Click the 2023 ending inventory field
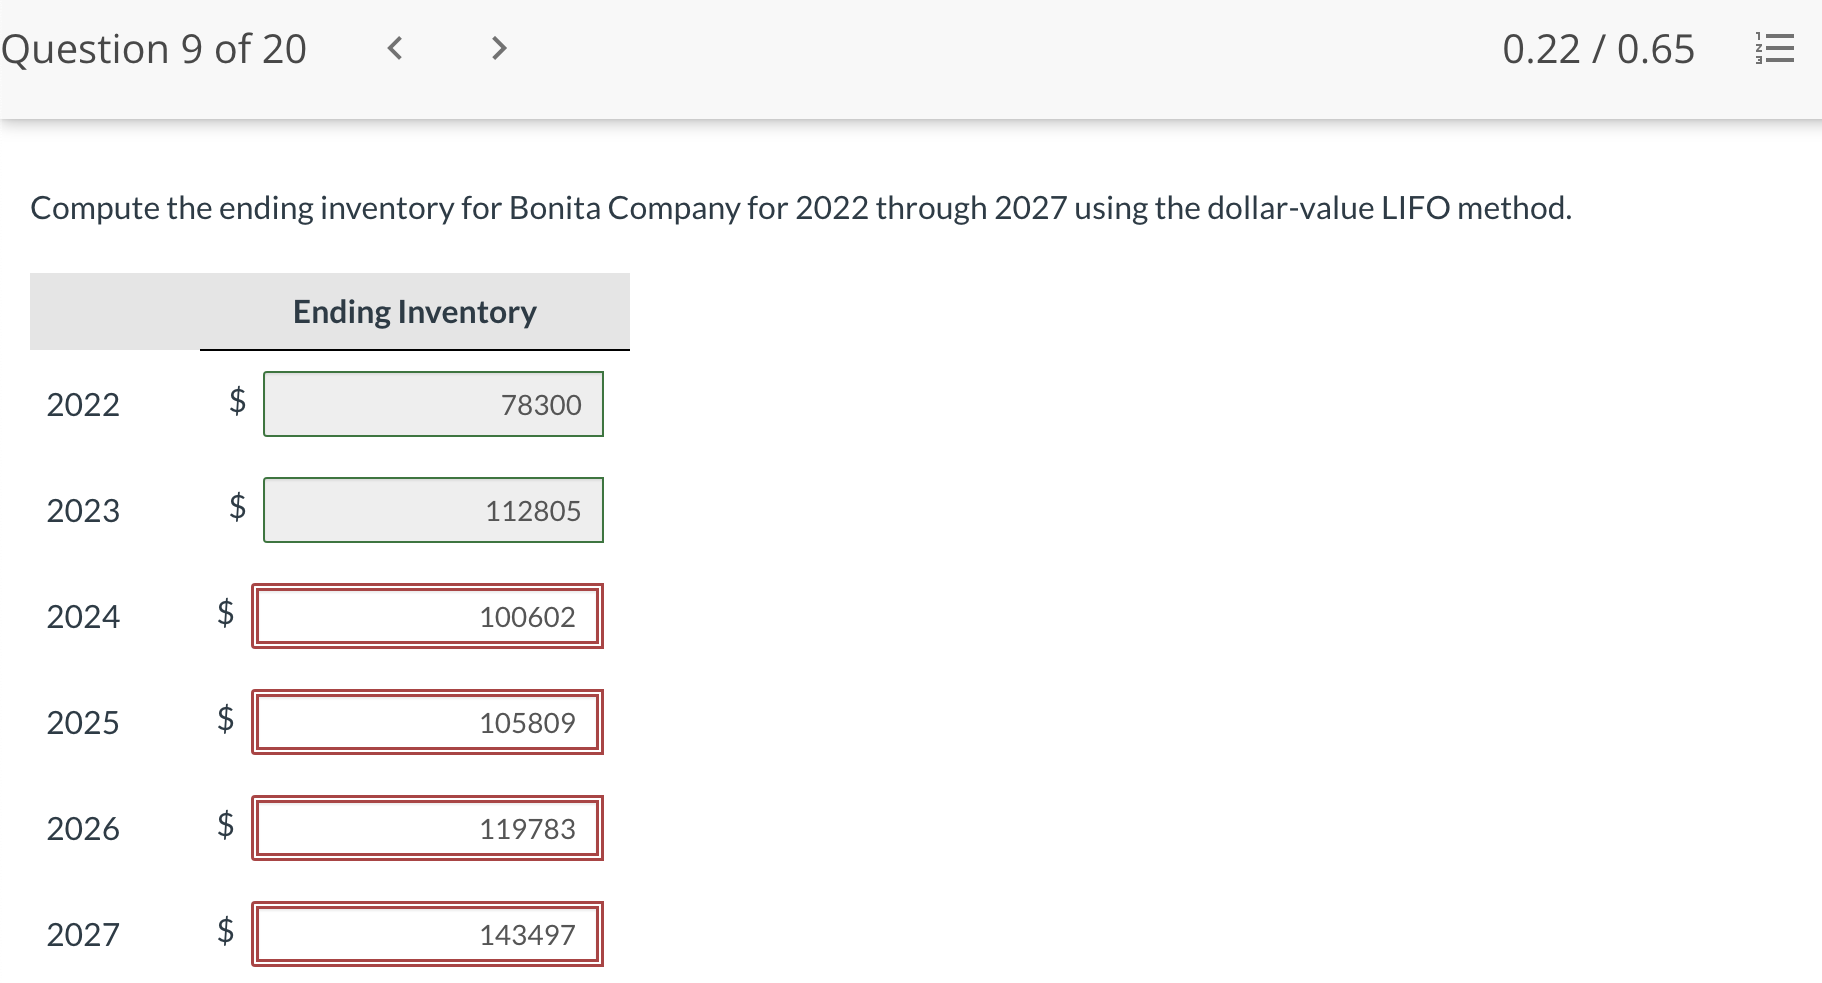This screenshot has width=1822, height=983. [433, 510]
